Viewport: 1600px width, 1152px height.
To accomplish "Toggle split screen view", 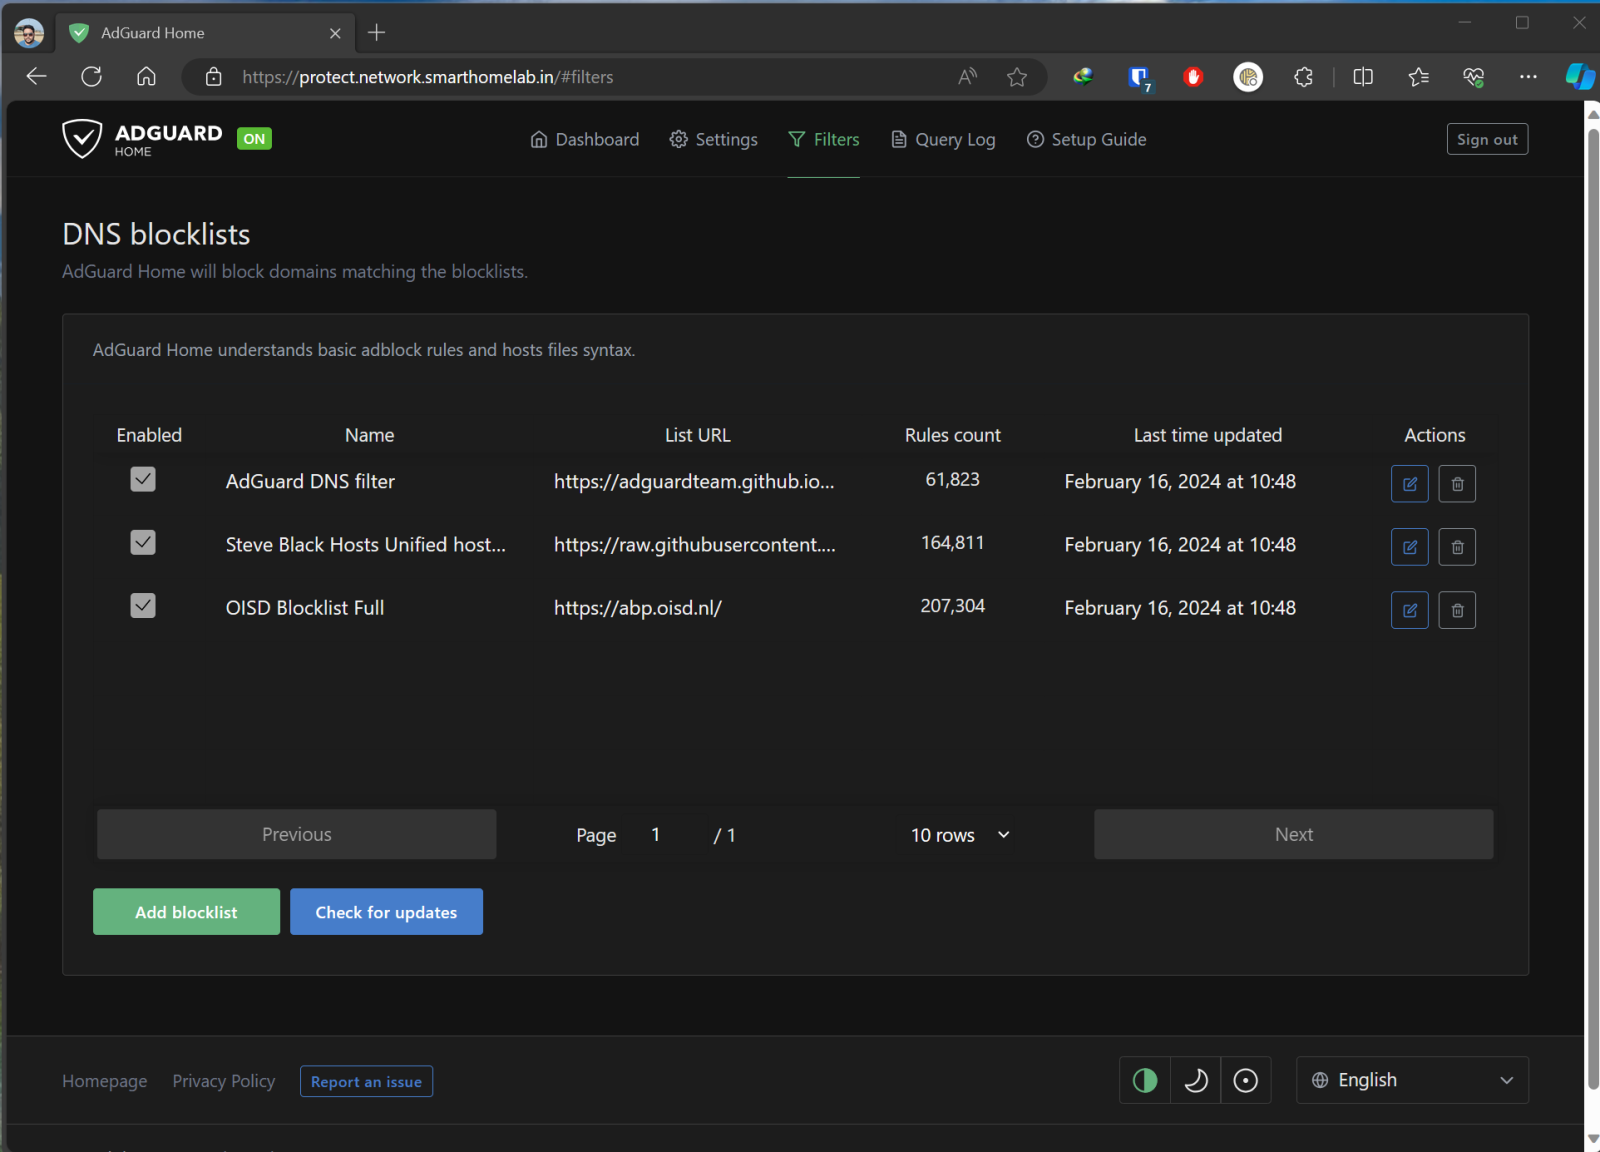I will coord(1363,77).
